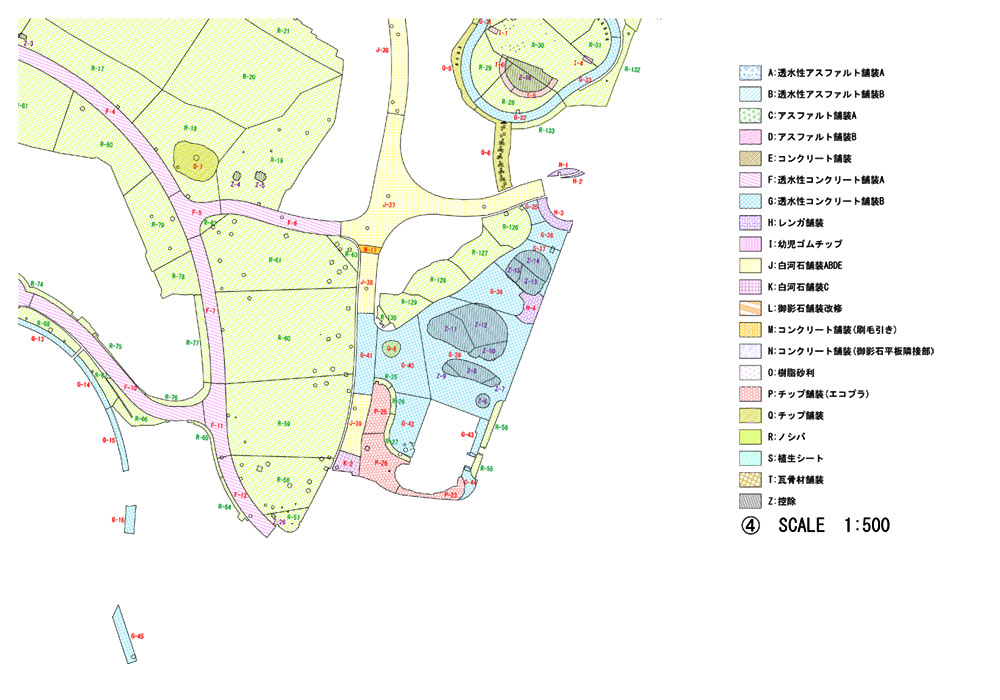Click the P-26 pink chip paving area
1000x700 pixels.
pyautogui.click(x=381, y=464)
